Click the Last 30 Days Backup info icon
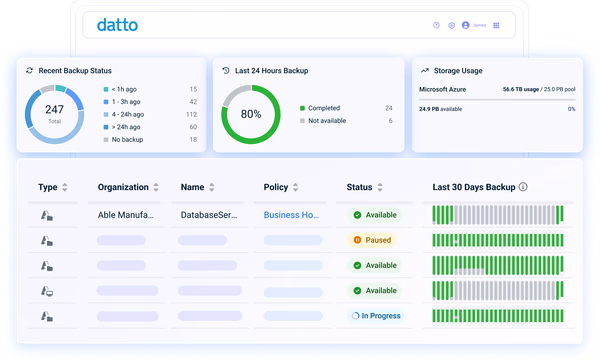Image resolution: width=600 pixels, height=361 pixels. [x=523, y=187]
